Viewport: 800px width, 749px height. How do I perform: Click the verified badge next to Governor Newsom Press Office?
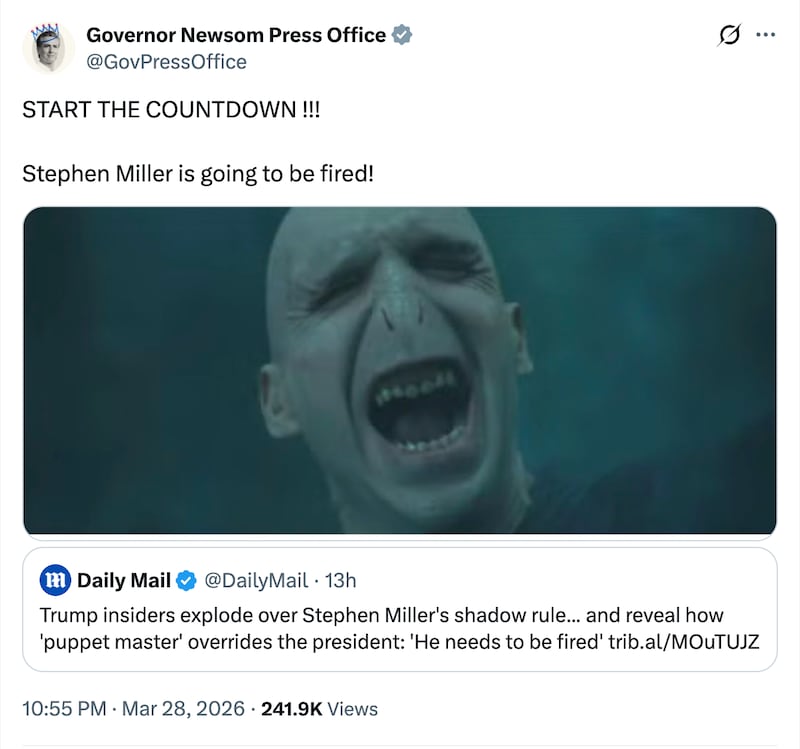pyautogui.click(x=402, y=34)
